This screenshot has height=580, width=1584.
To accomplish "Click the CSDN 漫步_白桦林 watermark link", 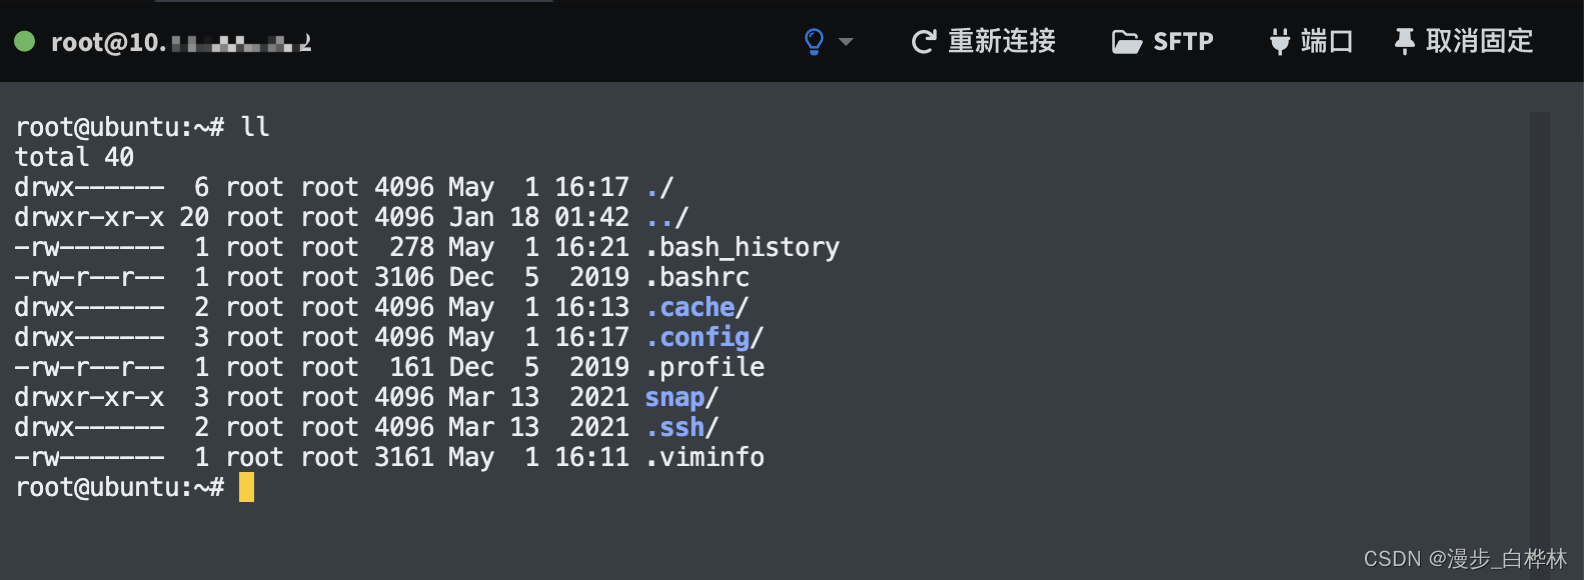I will coord(1463,559).
